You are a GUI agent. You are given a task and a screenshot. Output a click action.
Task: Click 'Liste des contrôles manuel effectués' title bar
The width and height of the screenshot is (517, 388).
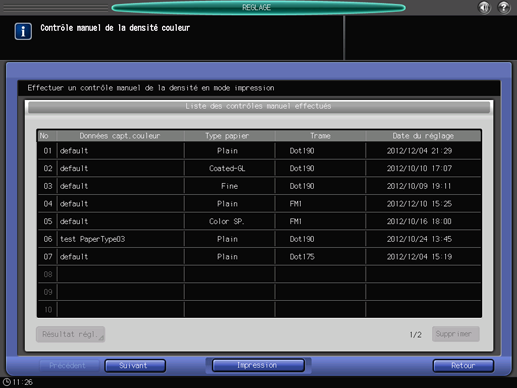click(259, 107)
